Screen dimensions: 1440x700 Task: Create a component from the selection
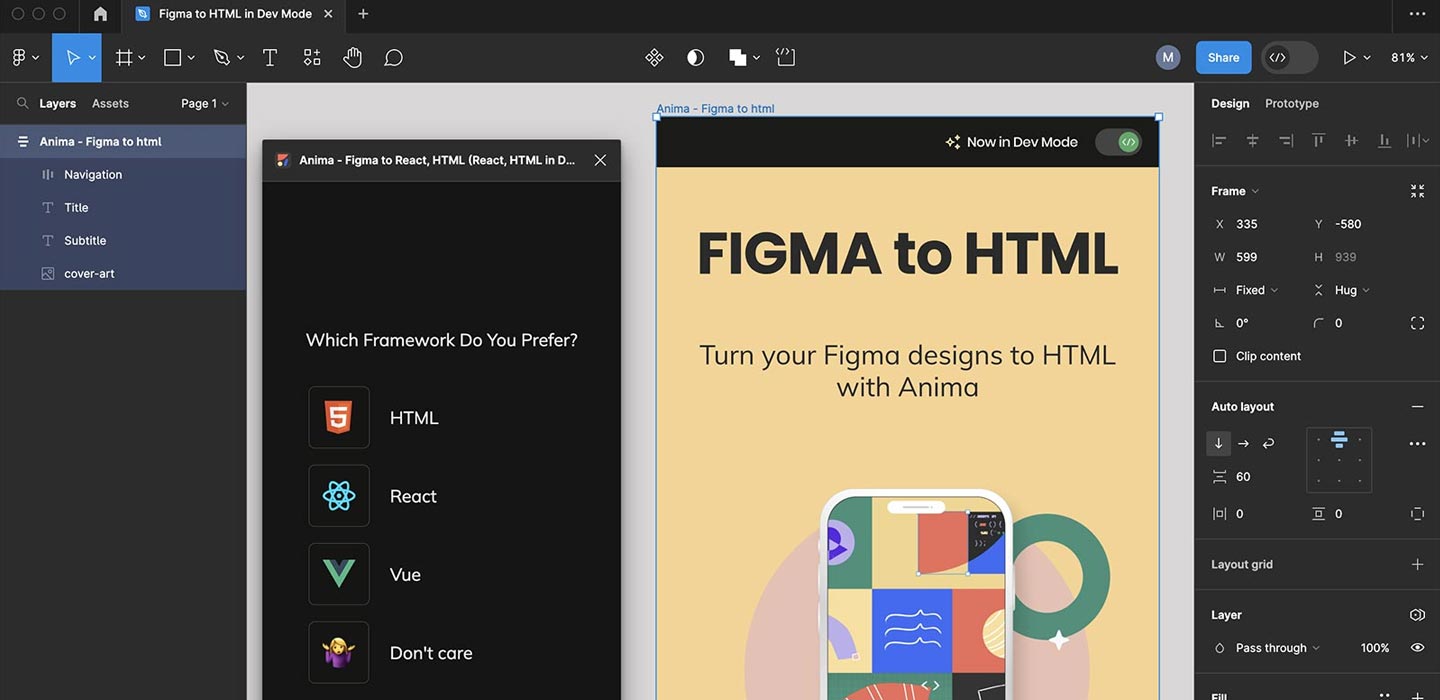654,57
